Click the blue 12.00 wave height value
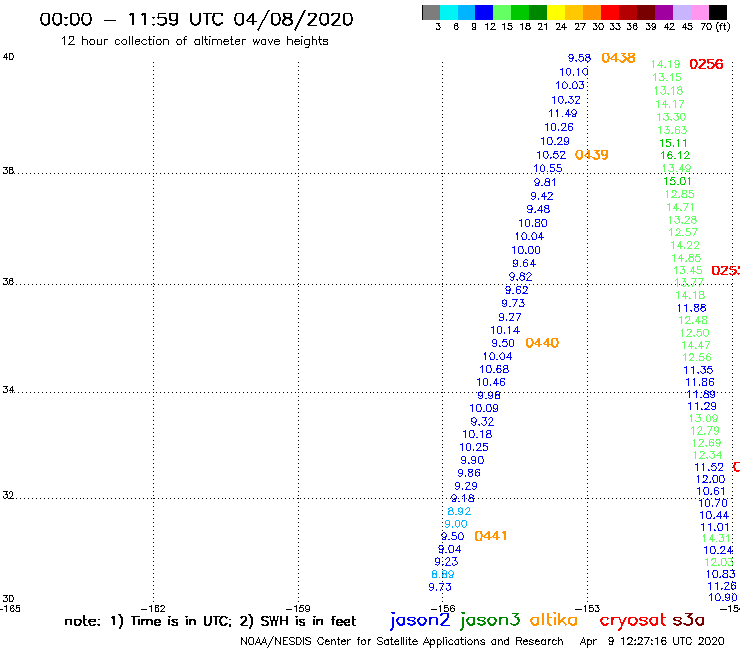 pyautogui.click(x=710, y=479)
